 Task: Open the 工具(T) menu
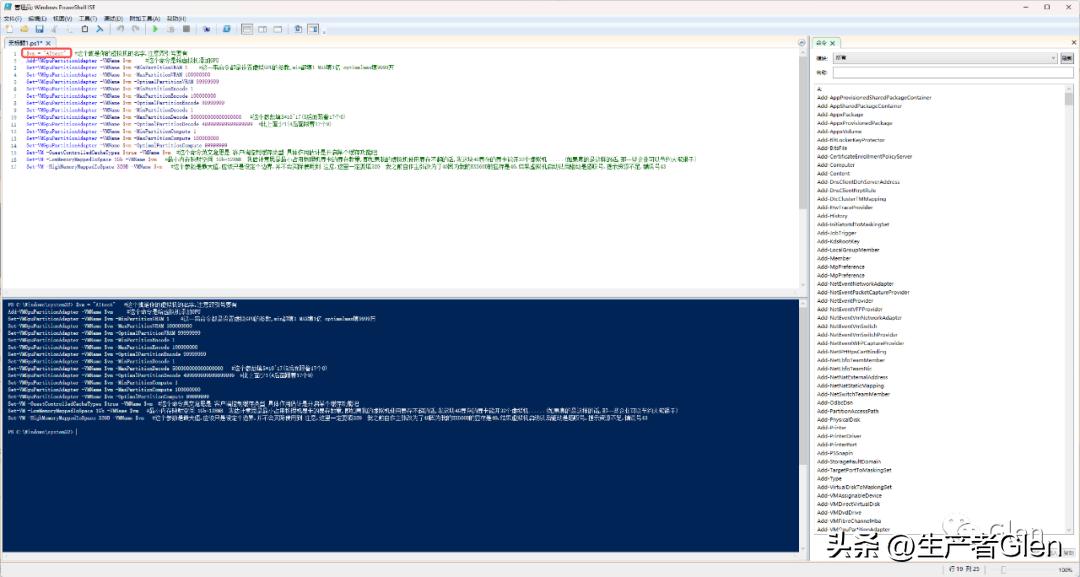click(x=88, y=19)
